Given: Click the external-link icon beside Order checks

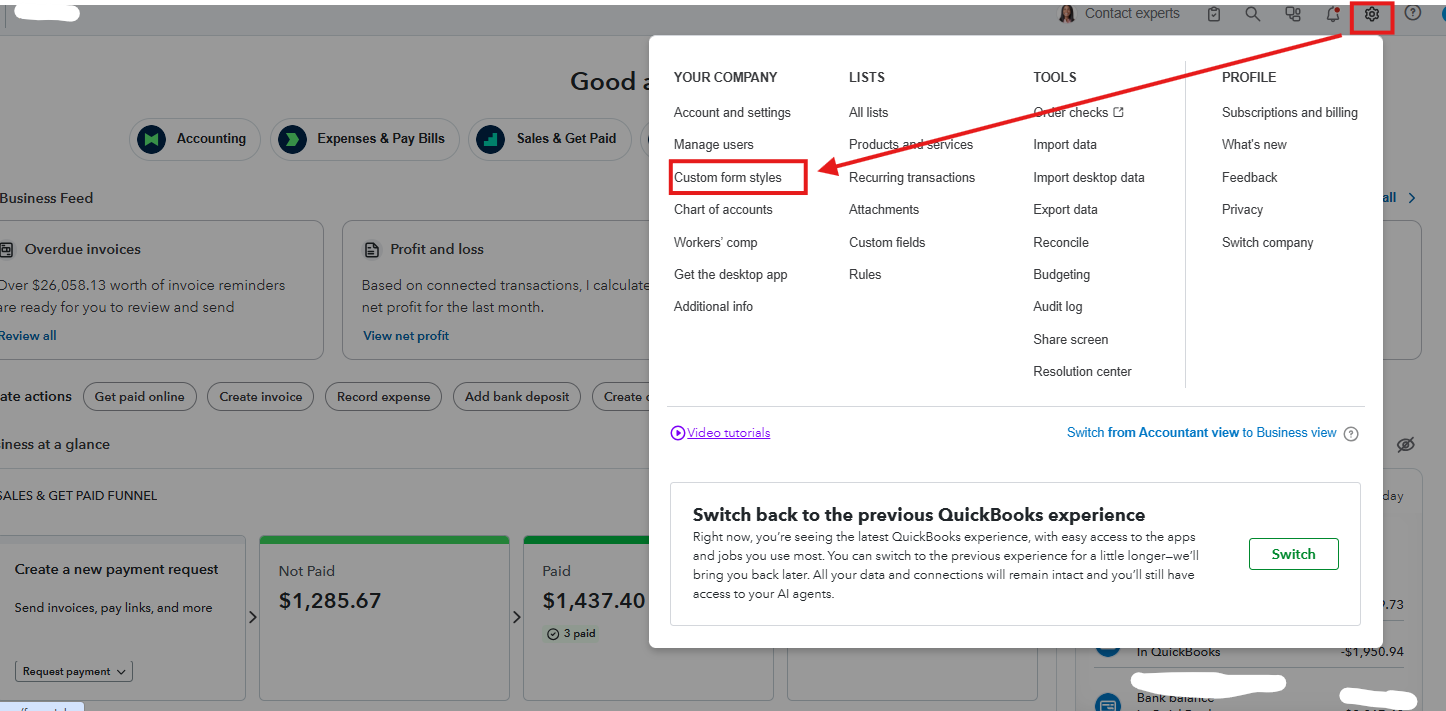Looking at the screenshot, I should [1119, 112].
